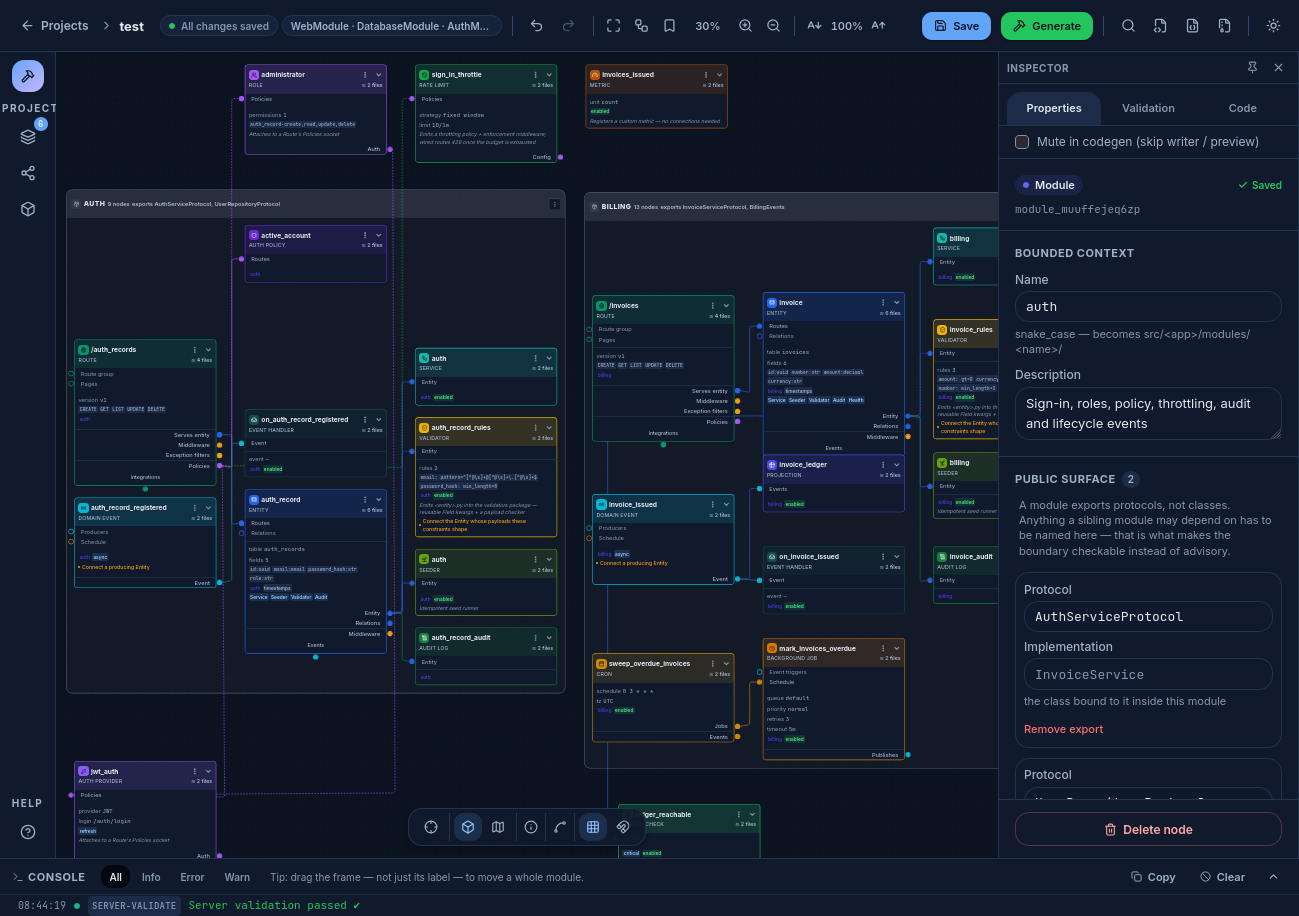Check Mute in codegen checkbox
The width and height of the screenshot is (1299, 916).
(x=1022, y=142)
